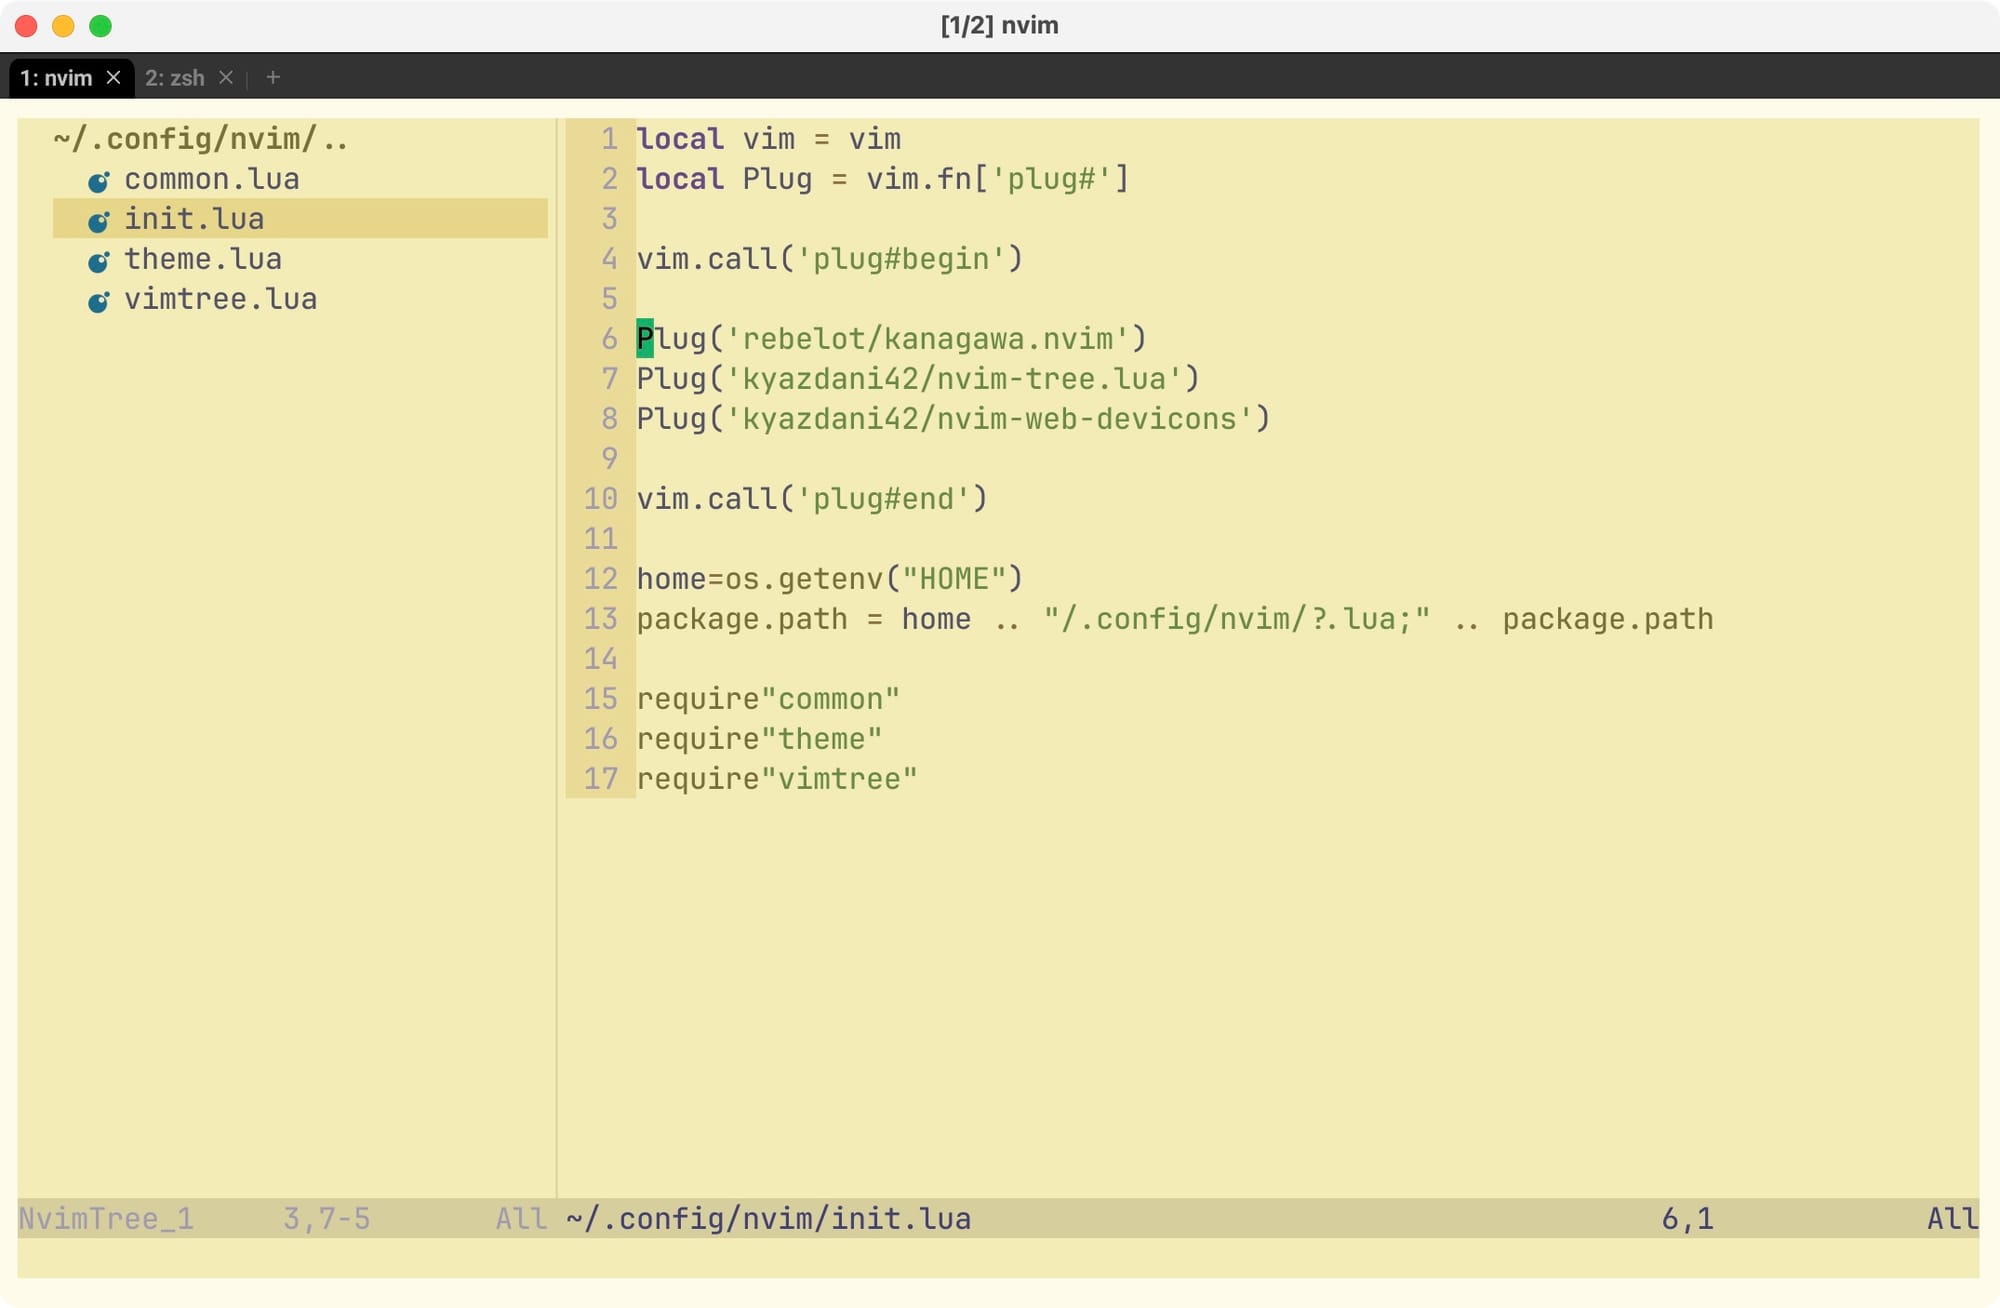Click the green fullscreen window button
Image resolution: width=2000 pixels, height=1308 pixels.
100,26
